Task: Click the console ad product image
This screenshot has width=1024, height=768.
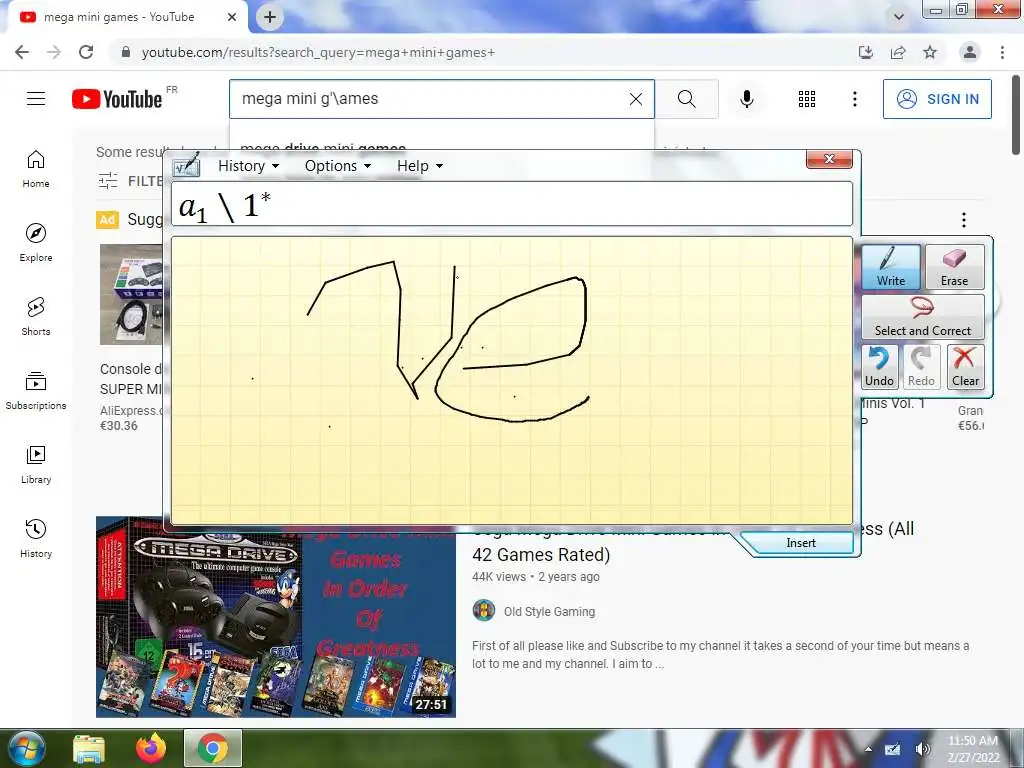Action: click(x=131, y=294)
